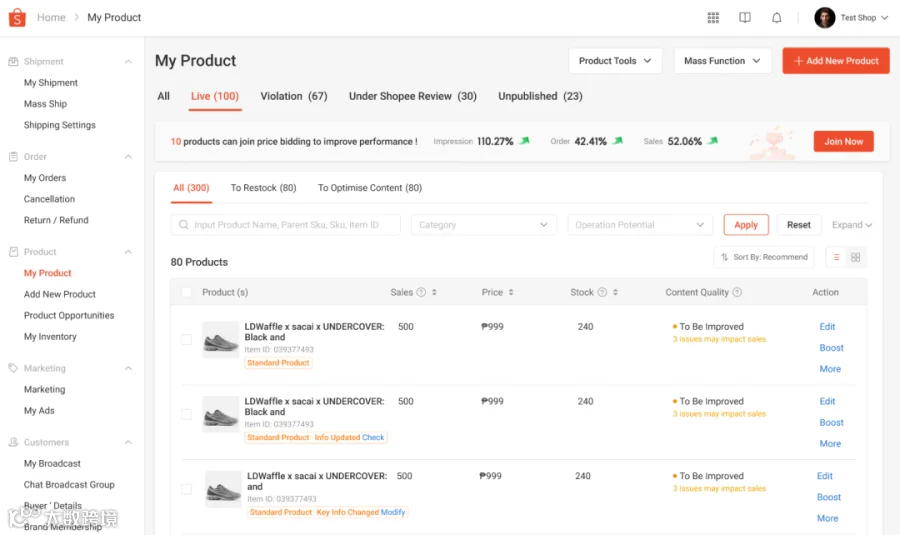
Task: Click the Add New Product button
Action: (836, 61)
